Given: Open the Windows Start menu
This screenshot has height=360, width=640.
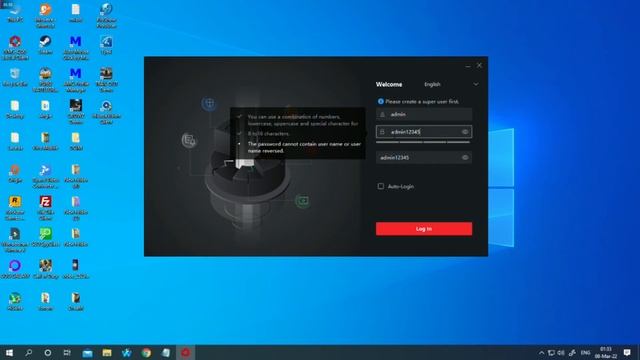Looking at the screenshot, I should pyautogui.click(x=9, y=353).
